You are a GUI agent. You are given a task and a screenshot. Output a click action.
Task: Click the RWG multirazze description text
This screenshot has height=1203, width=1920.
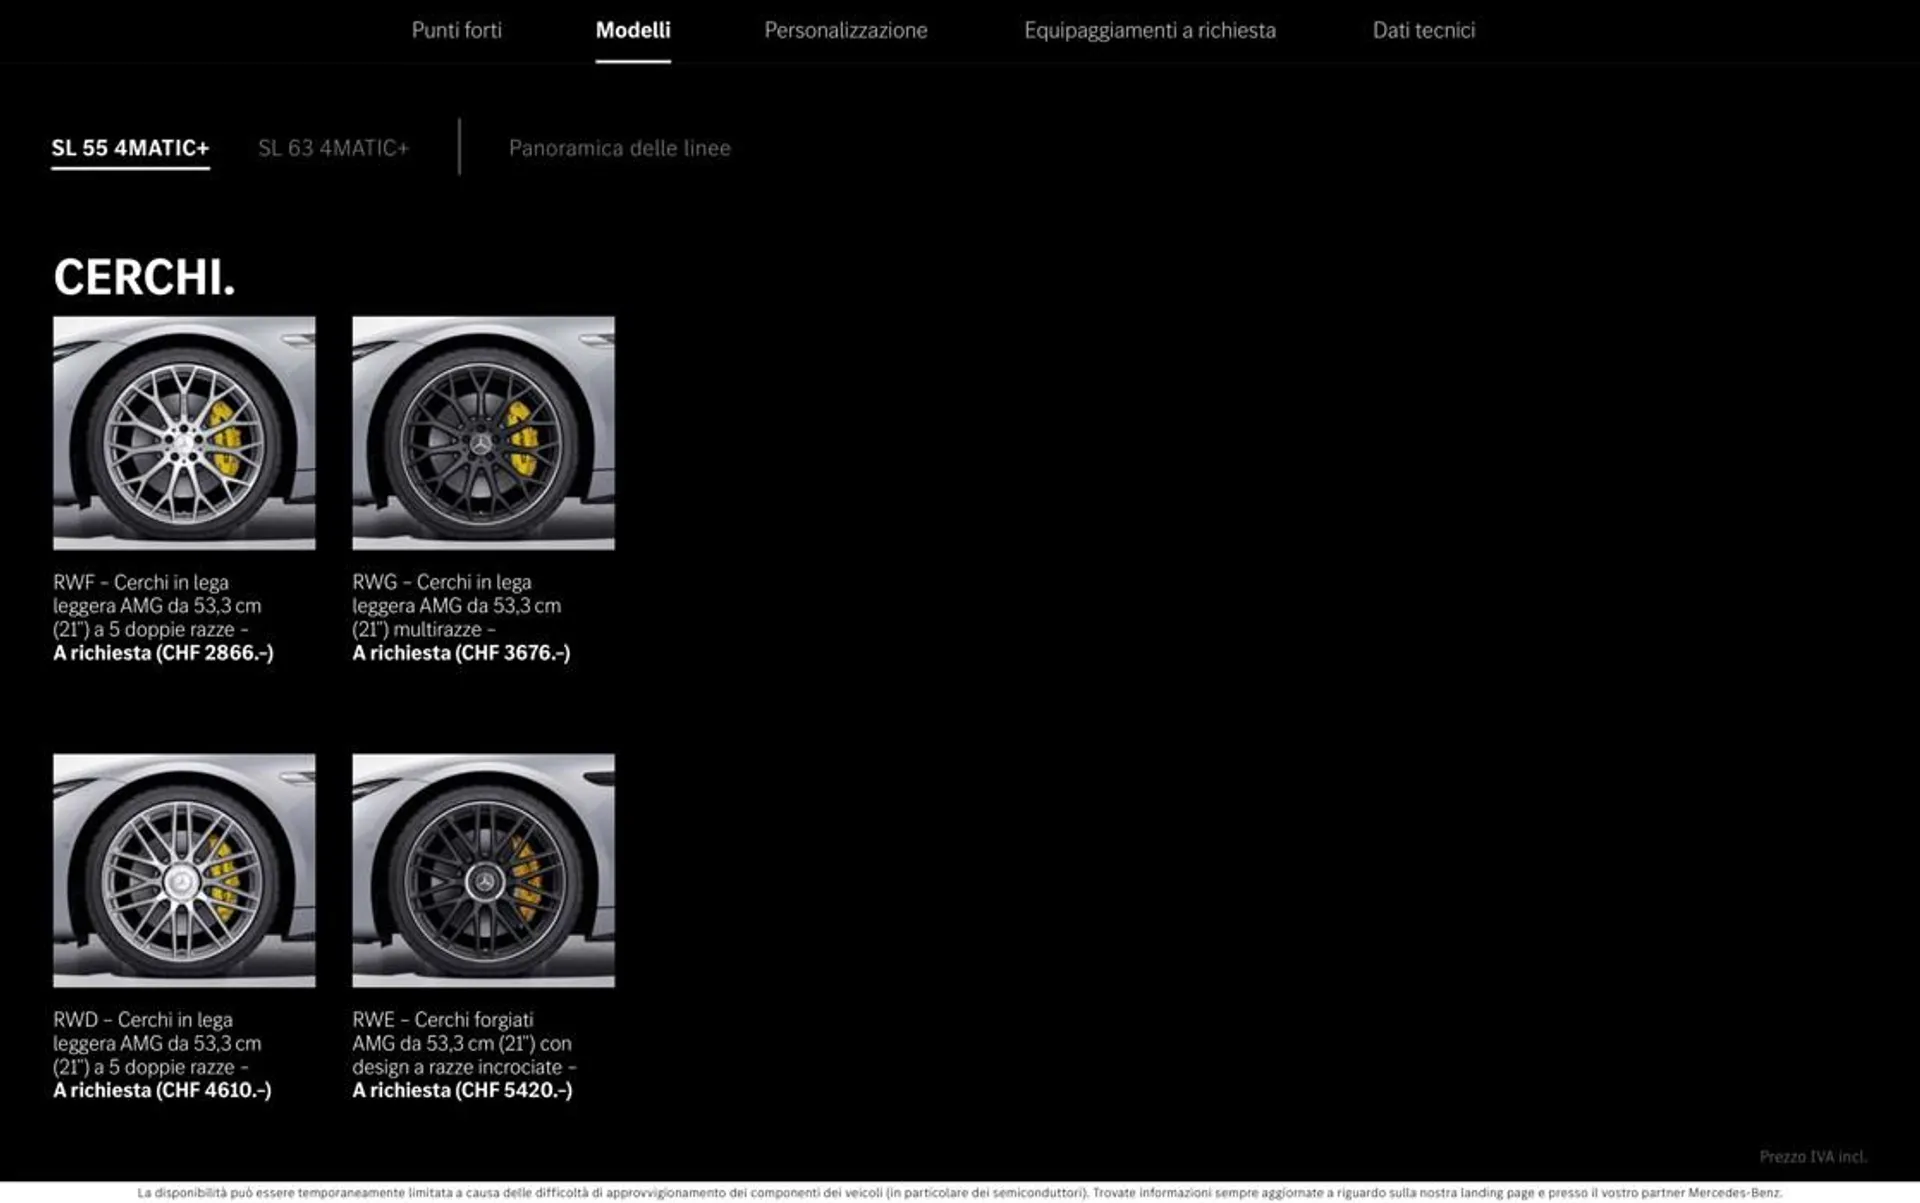tap(456, 606)
